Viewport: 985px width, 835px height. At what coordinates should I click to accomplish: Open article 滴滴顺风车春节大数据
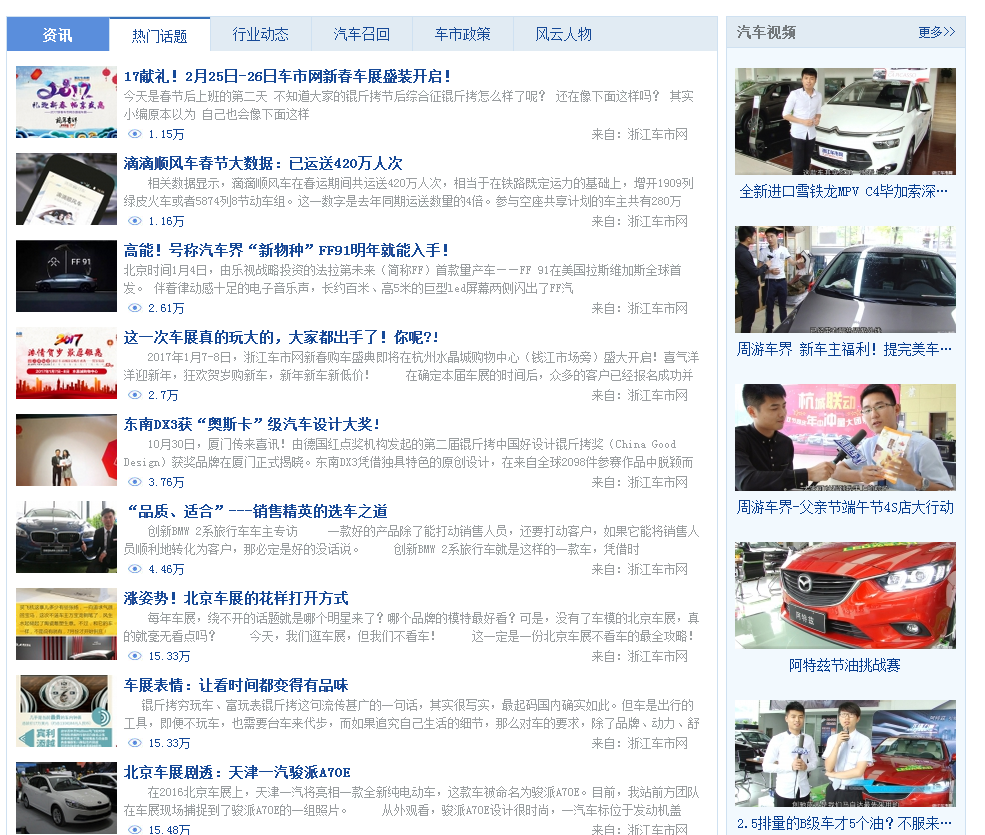coord(263,163)
